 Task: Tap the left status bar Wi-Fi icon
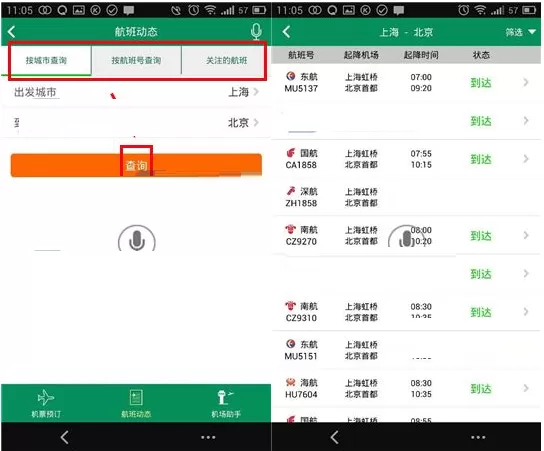click(x=210, y=10)
